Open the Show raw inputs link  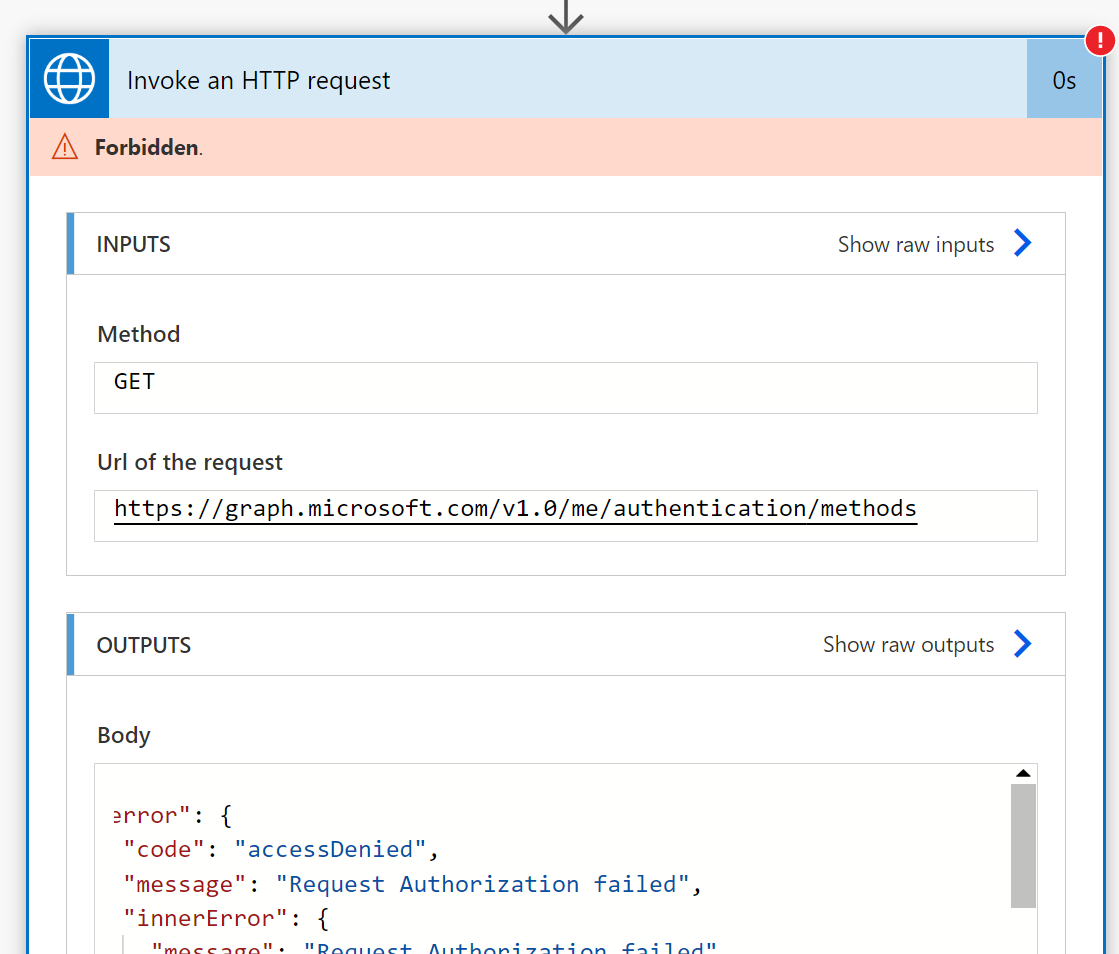916,244
